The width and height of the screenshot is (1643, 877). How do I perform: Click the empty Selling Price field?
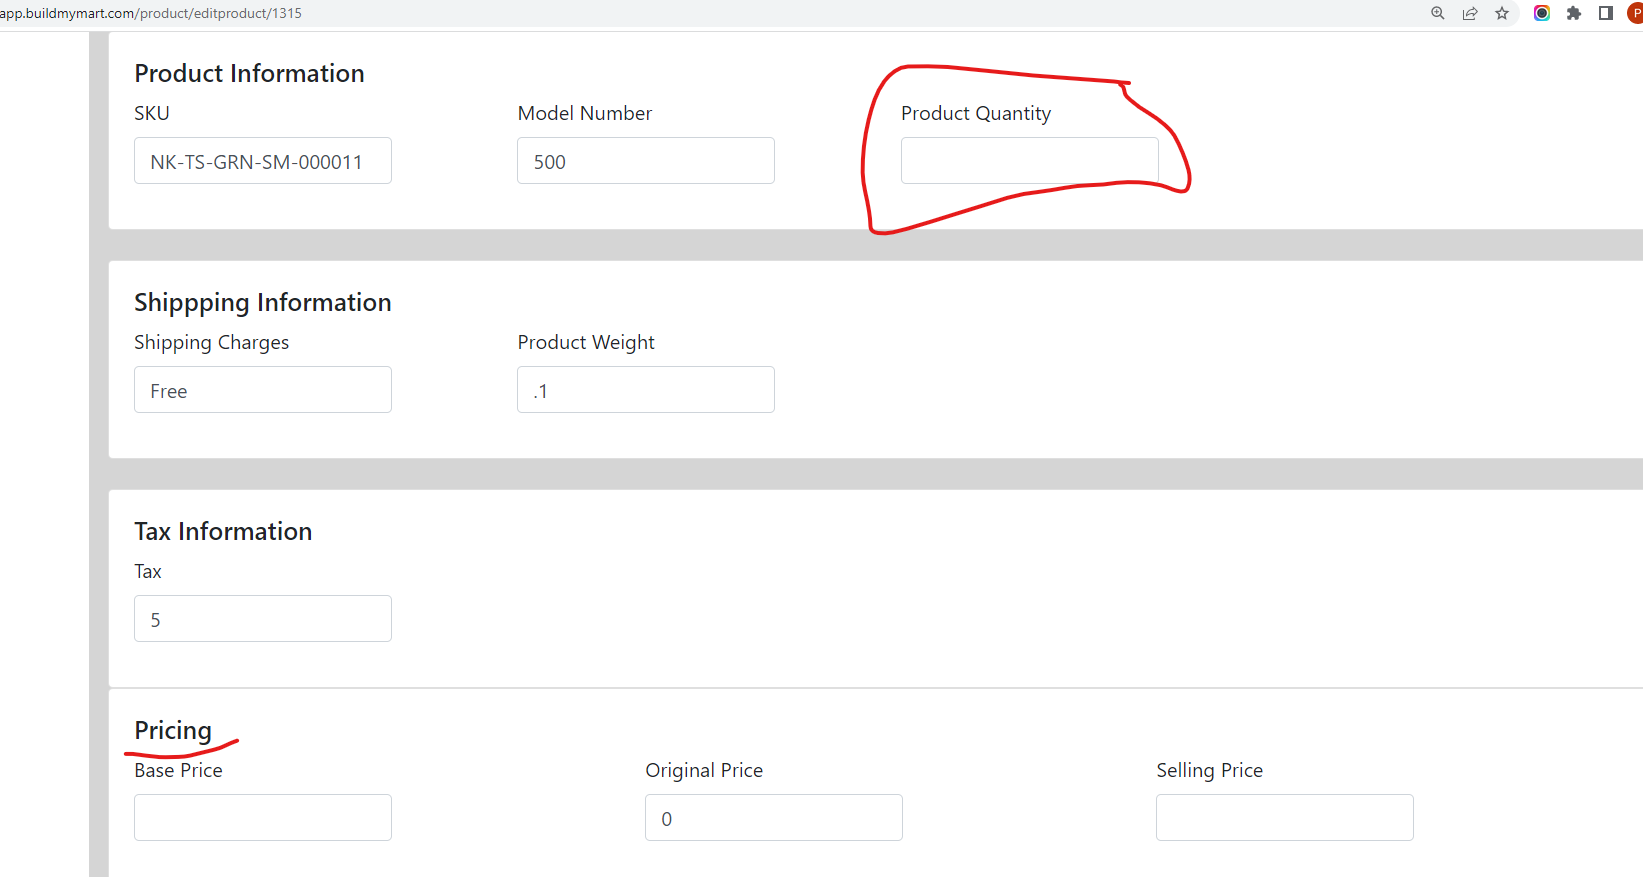click(1285, 818)
